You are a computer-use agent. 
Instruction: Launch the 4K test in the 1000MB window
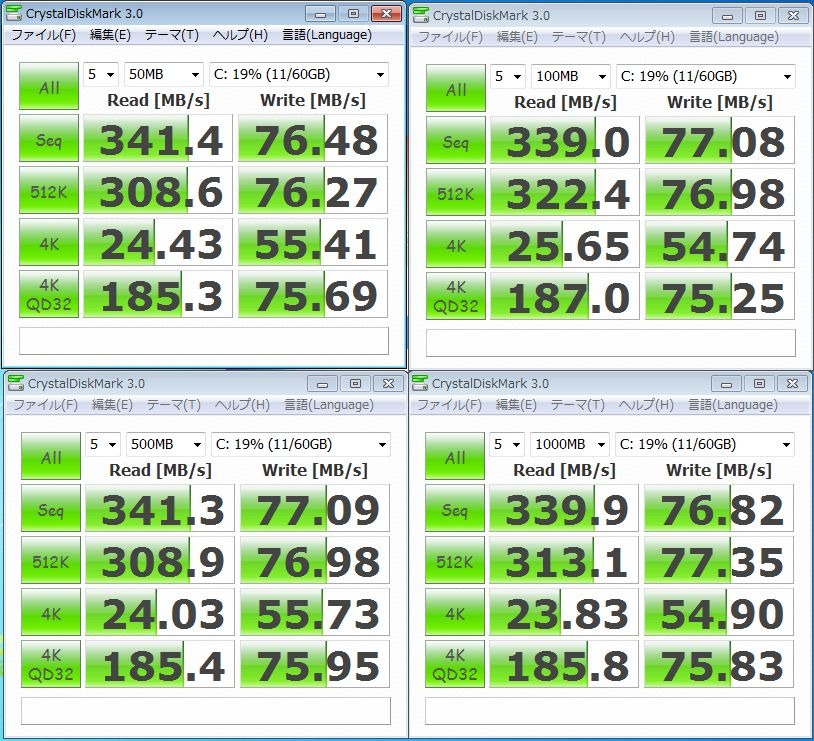(x=455, y=612)
